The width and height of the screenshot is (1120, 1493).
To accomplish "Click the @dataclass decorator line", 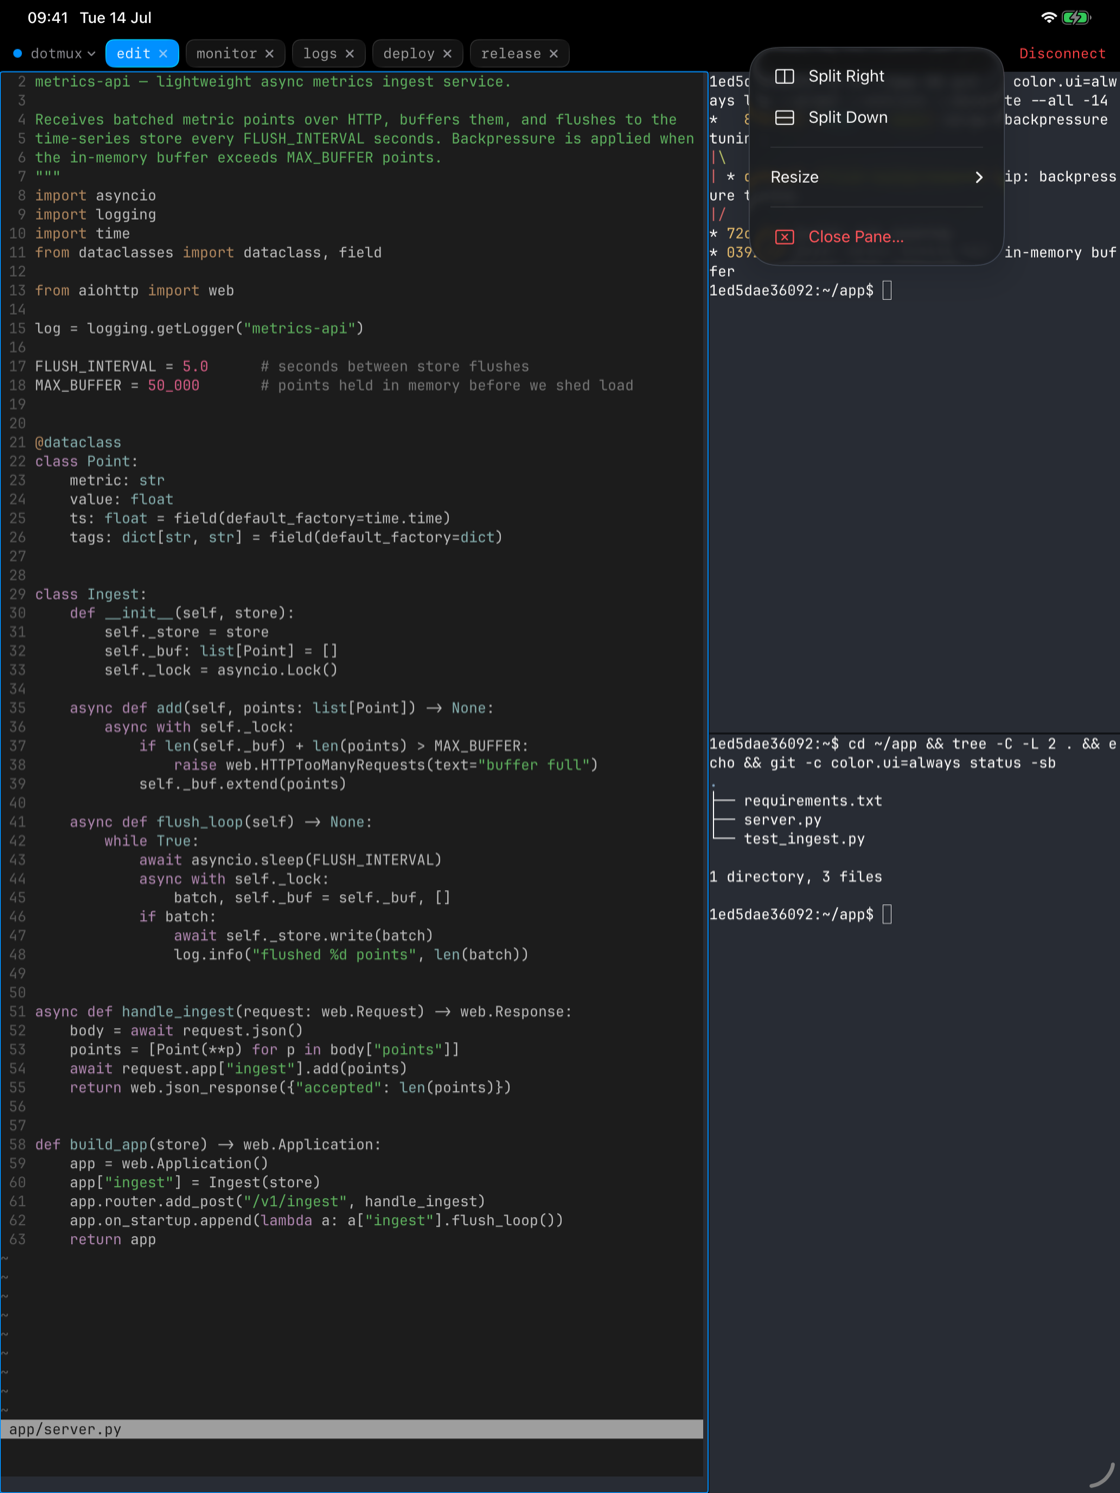I will [78, 442].
